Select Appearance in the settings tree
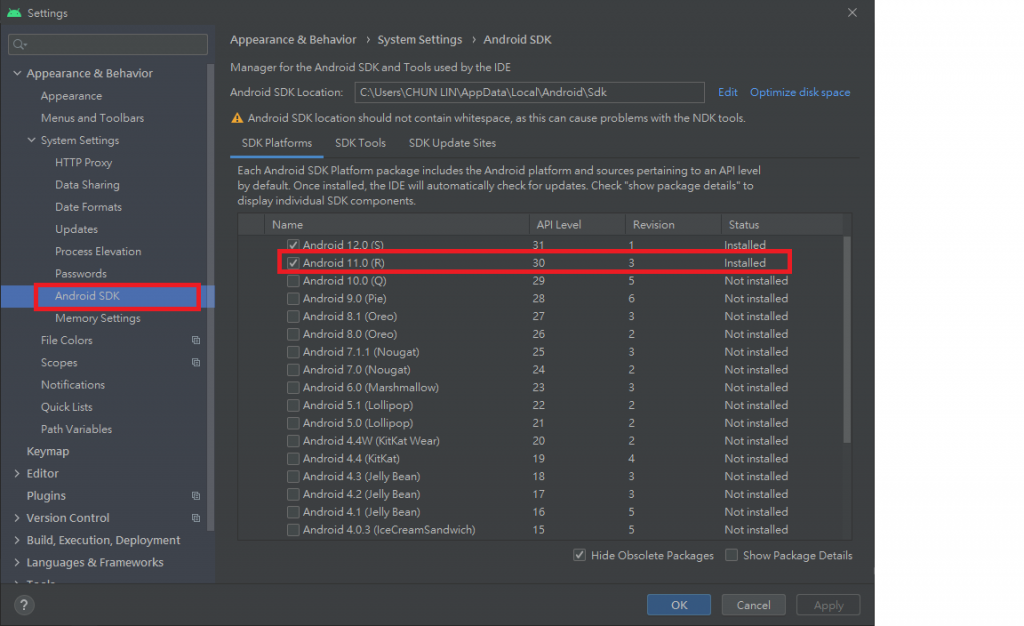 pos(71,96)
